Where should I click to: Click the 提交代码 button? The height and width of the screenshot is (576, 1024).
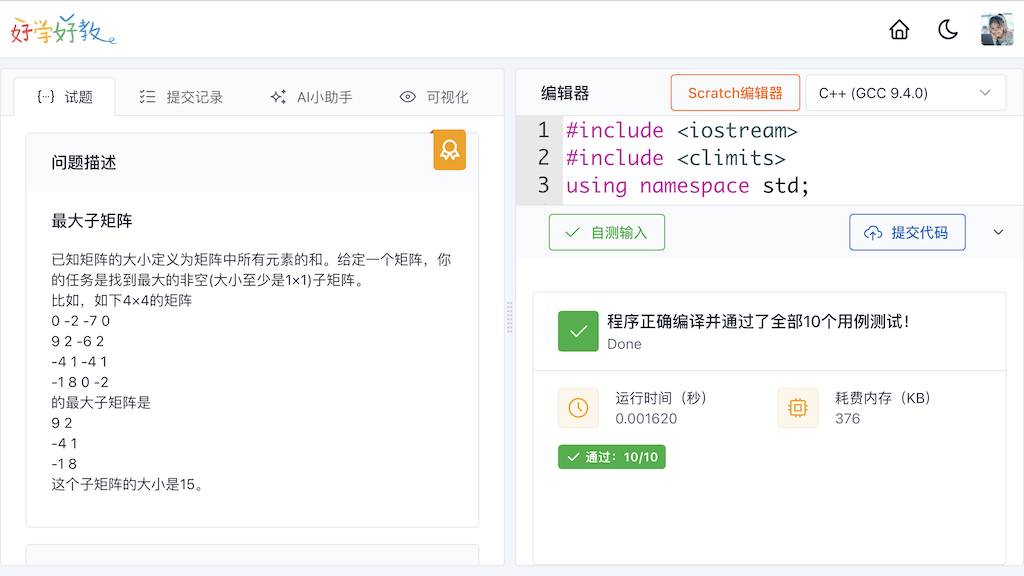pyautogui.click(x=907, y=231)
